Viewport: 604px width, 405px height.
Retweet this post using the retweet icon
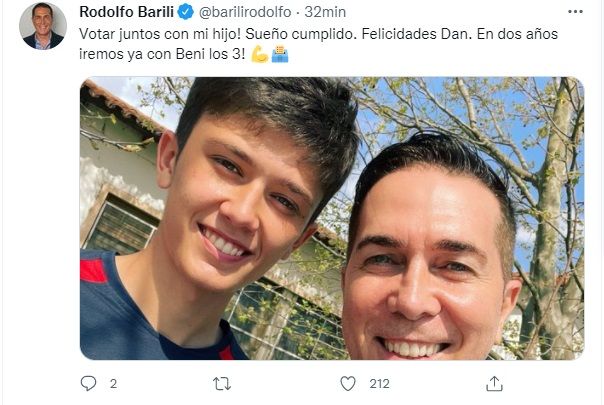[222, 384]
